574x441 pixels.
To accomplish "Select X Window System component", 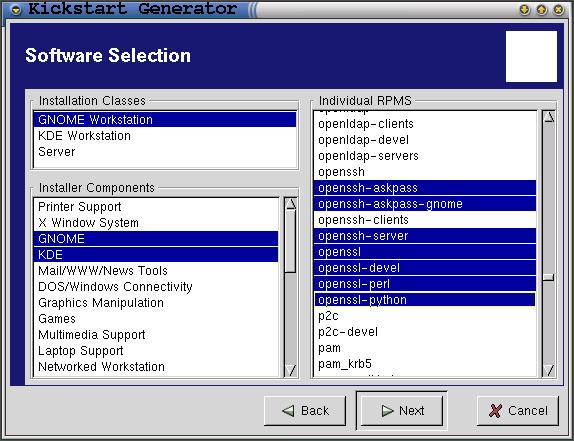I will click(x=156, y=223).
